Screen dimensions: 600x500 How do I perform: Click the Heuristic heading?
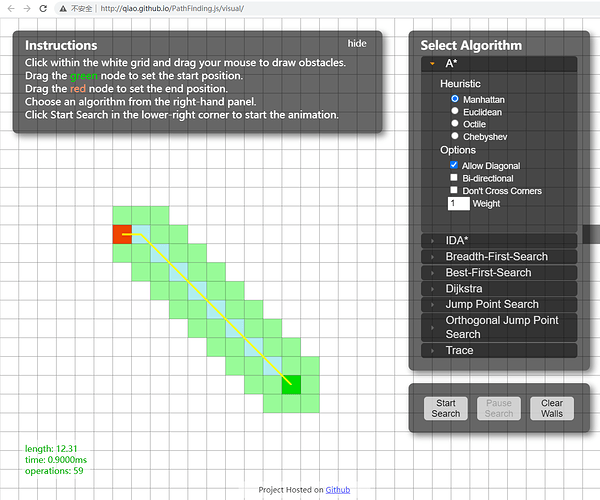click(460, 84)
